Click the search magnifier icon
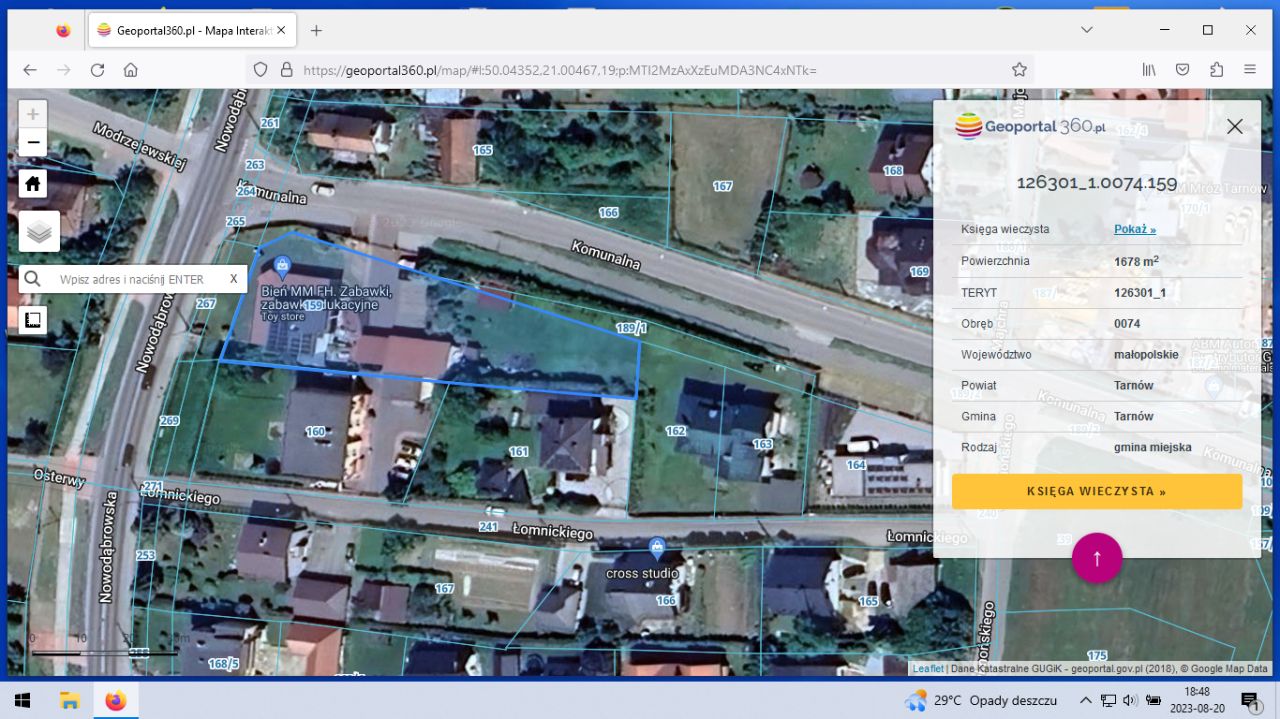The width and height of the screenshot is (1280, 719). 33,280
